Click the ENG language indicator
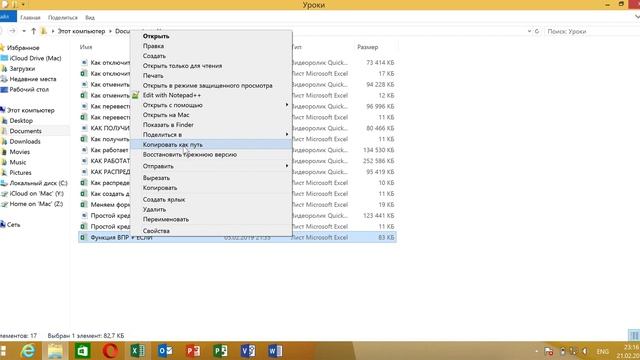 pos(602,351)
